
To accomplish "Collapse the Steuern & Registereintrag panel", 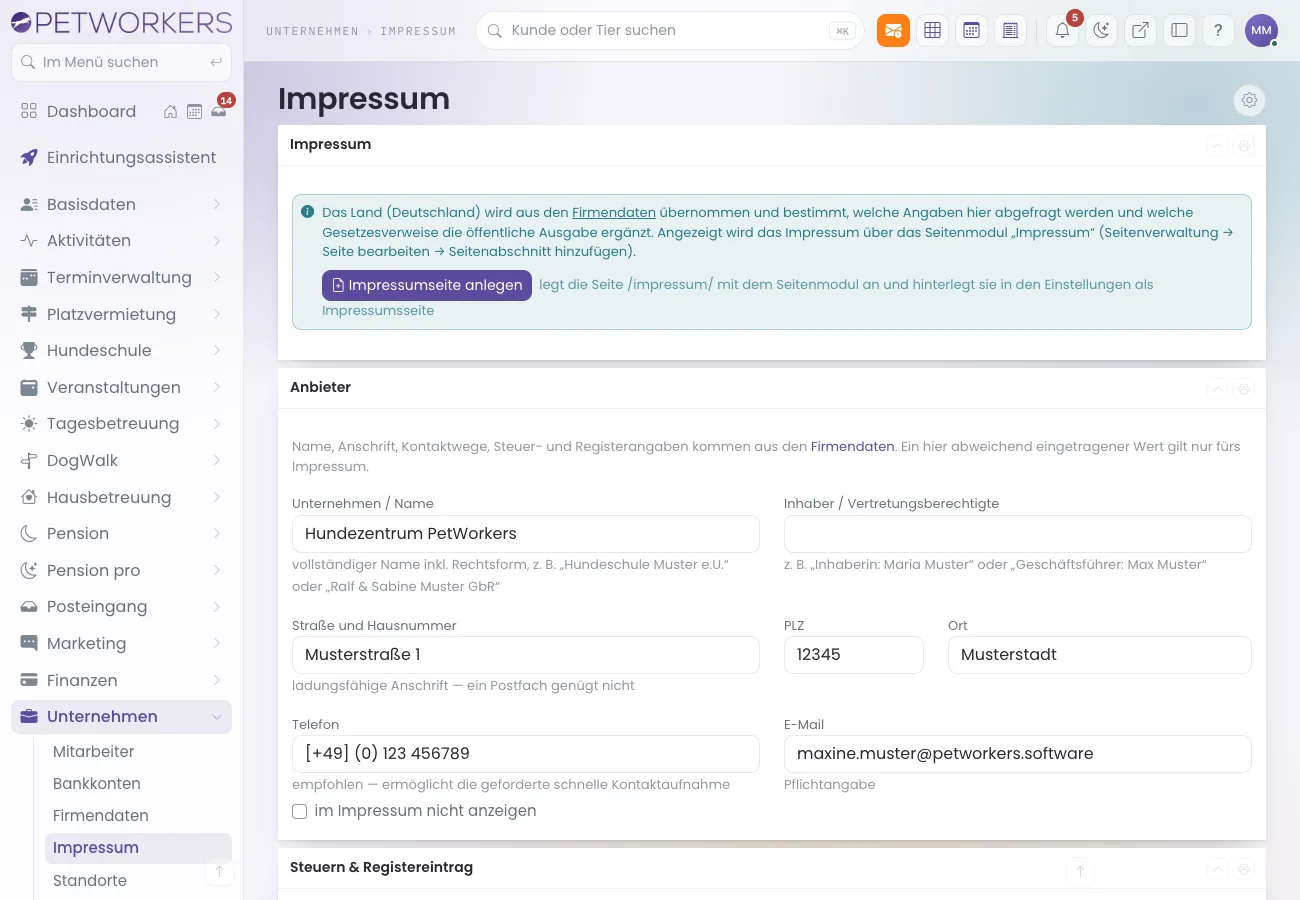I will (x=1217, y=868).
